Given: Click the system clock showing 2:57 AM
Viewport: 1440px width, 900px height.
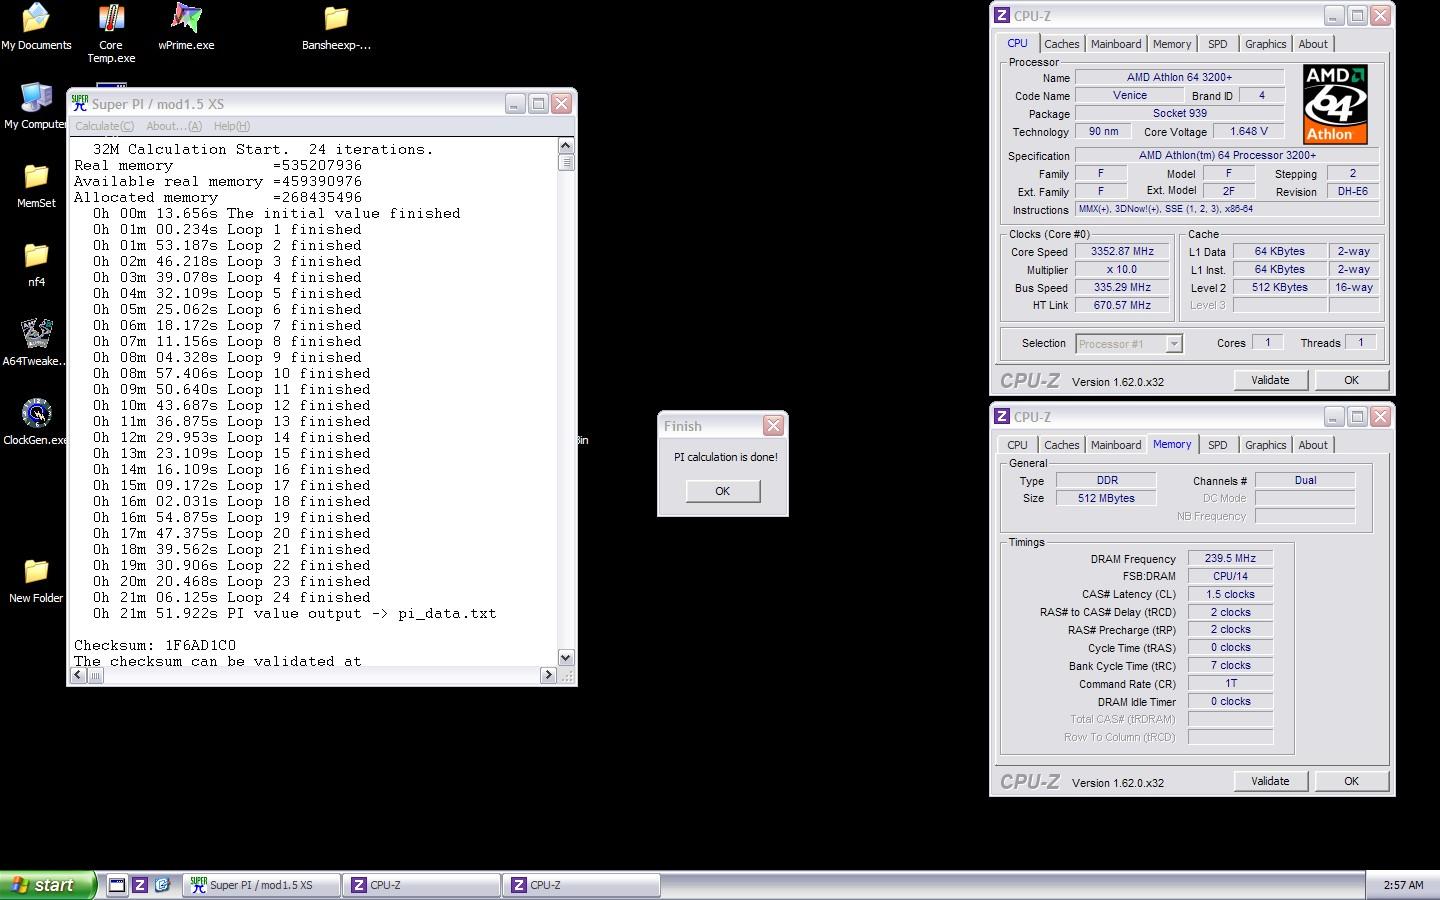Looking at the screenshot, I should point(1403,885).
